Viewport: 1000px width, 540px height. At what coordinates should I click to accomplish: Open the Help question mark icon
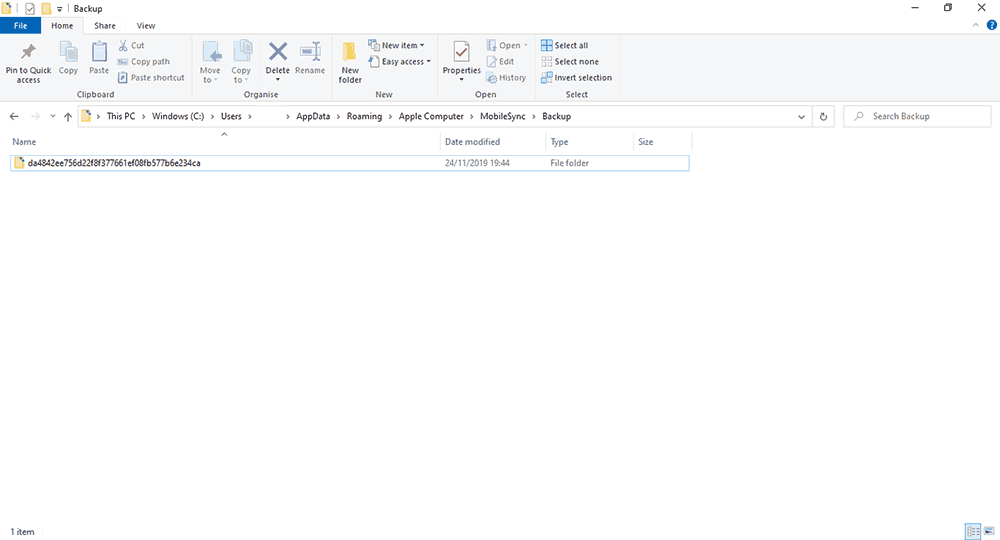point(992,26)
